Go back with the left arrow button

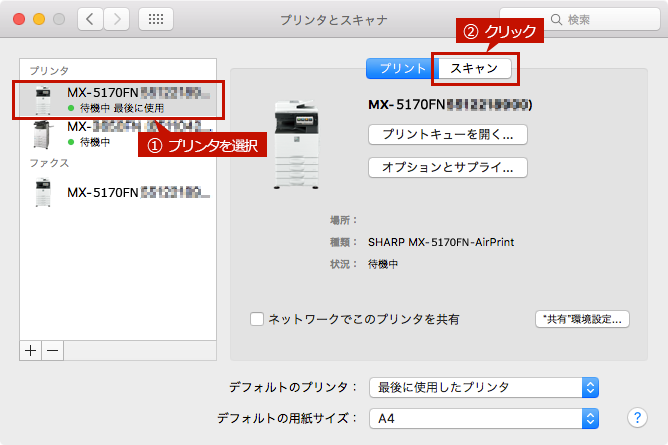coord(90,19)
